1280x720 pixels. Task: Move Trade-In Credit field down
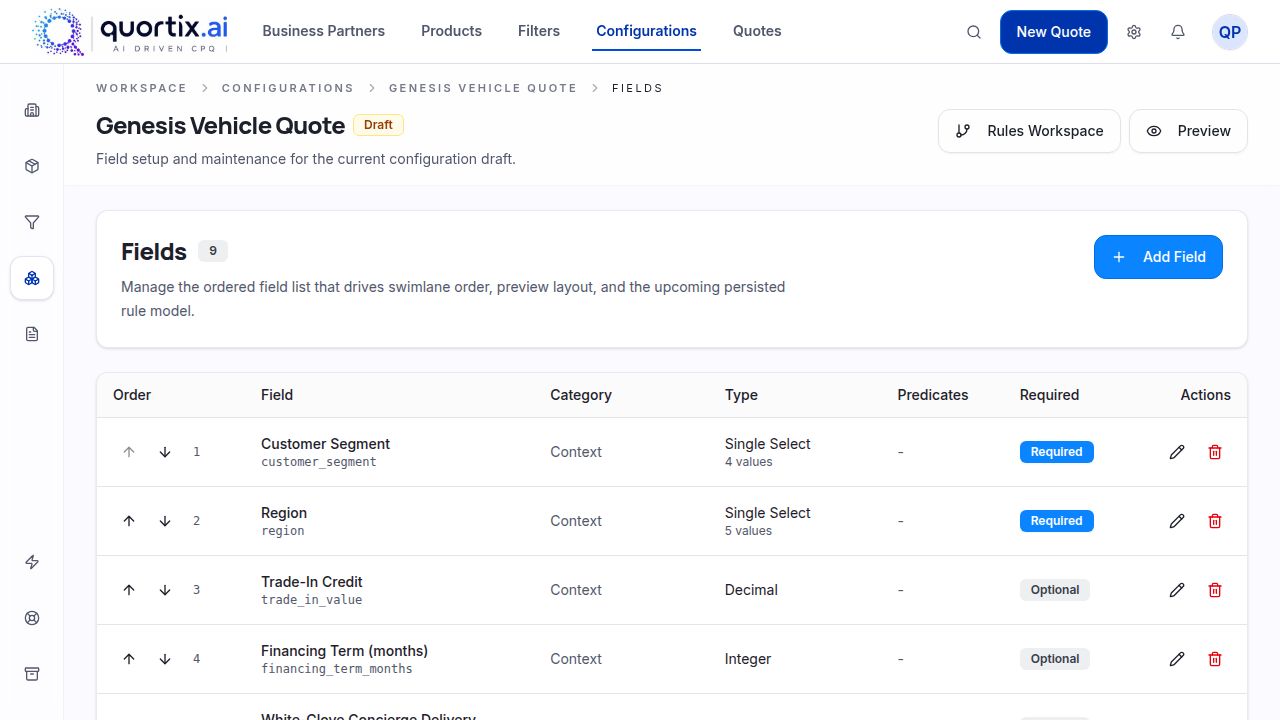pos(165,590)
